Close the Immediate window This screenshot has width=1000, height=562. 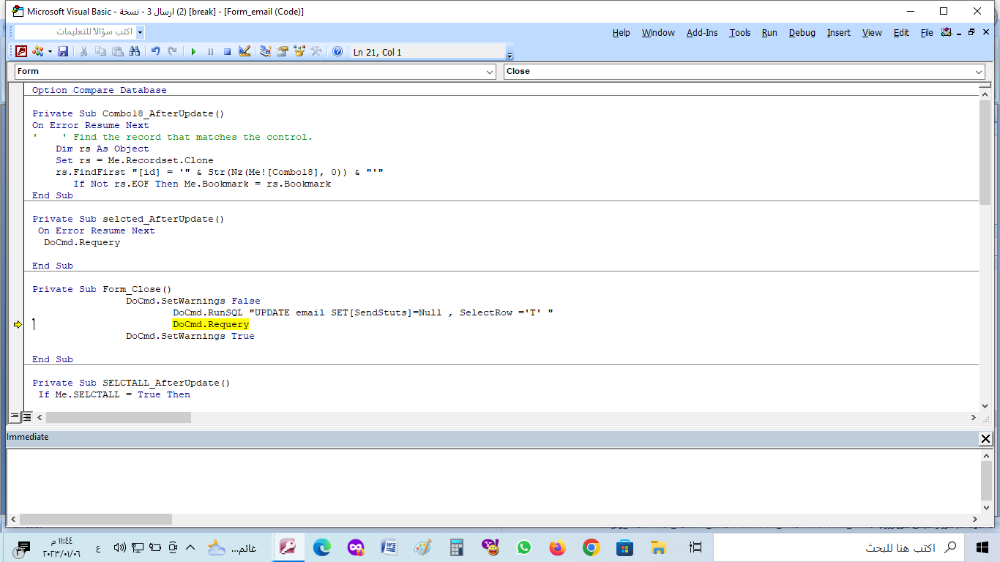(985, 438)
